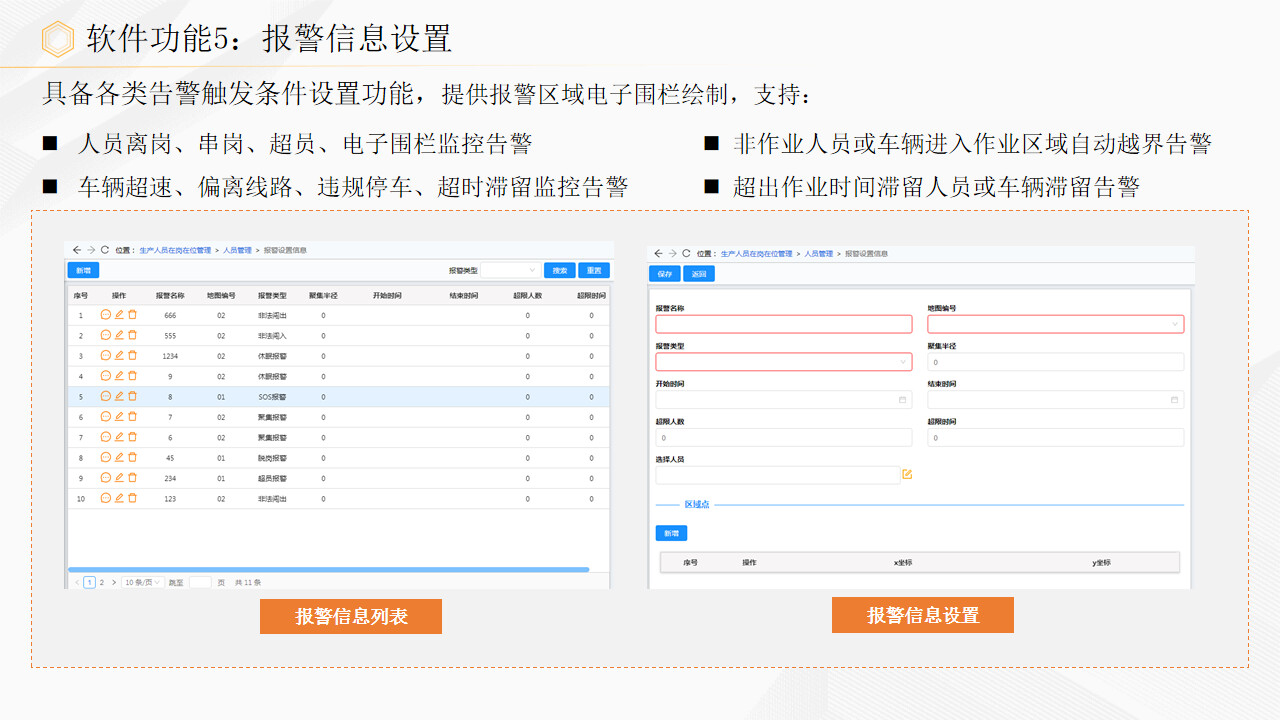Screen dimensions: 1280x720
Task: Delete the SOS报警 row
Action: point(132,396)
